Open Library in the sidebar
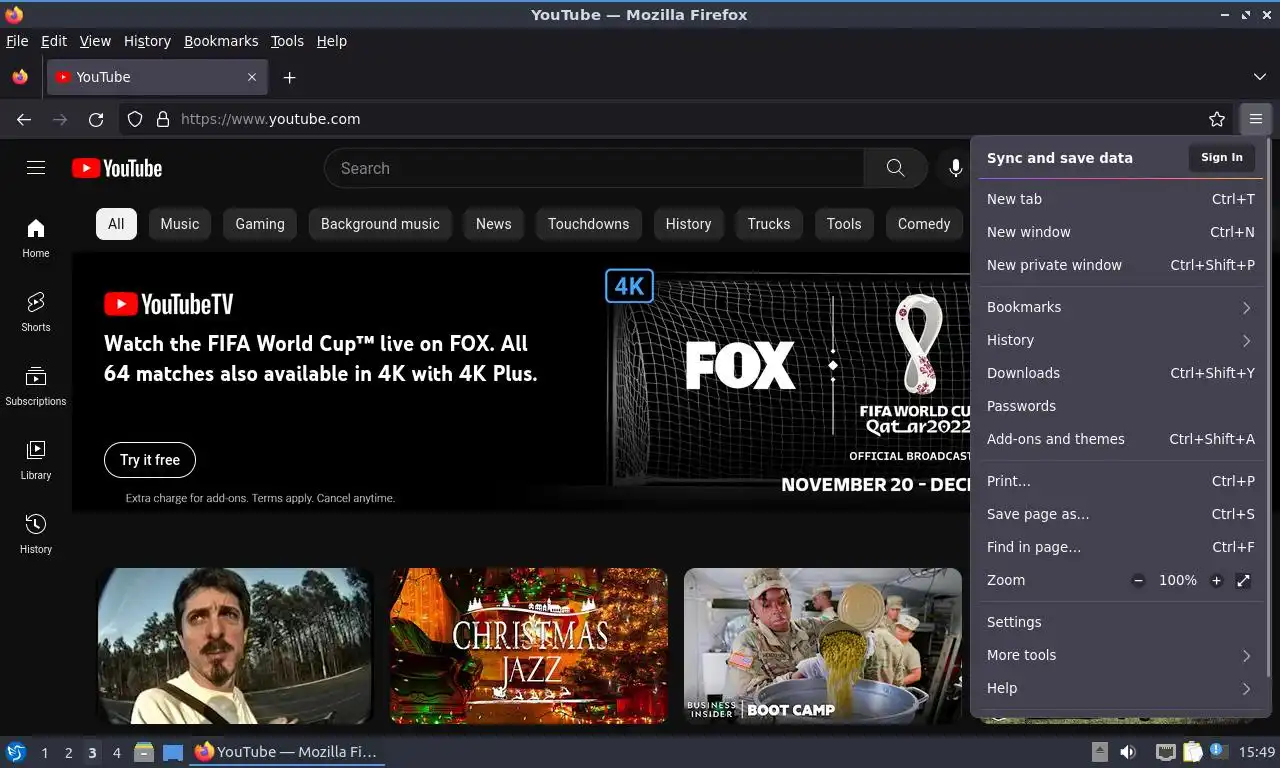The image size is (1280, 768). [x=36, y=460]
